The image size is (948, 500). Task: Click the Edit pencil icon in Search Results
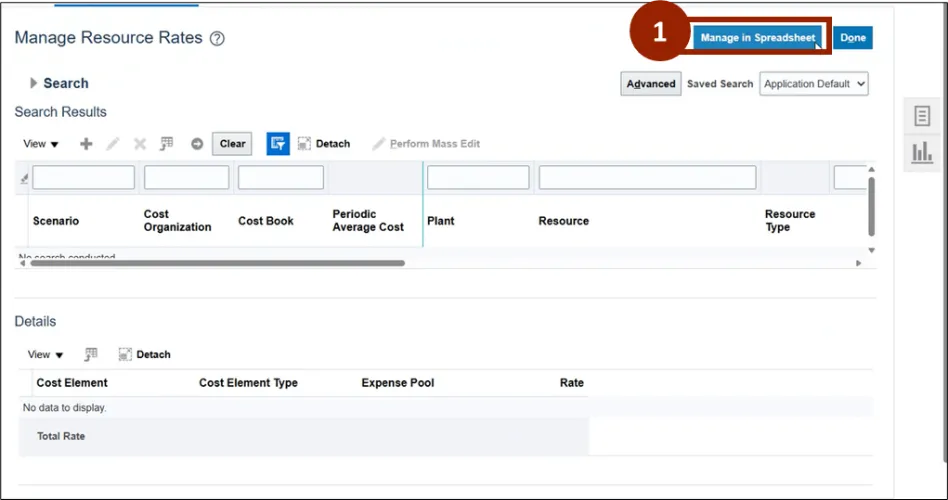point(112,144)
